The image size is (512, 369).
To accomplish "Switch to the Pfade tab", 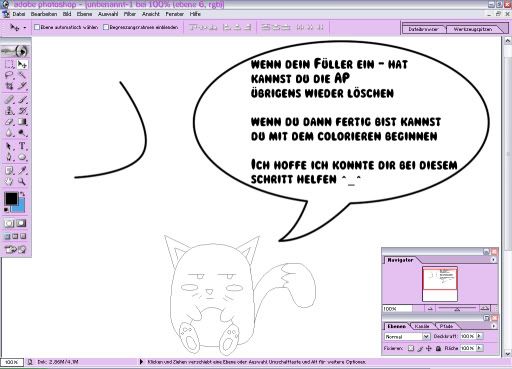I will 446,326.
